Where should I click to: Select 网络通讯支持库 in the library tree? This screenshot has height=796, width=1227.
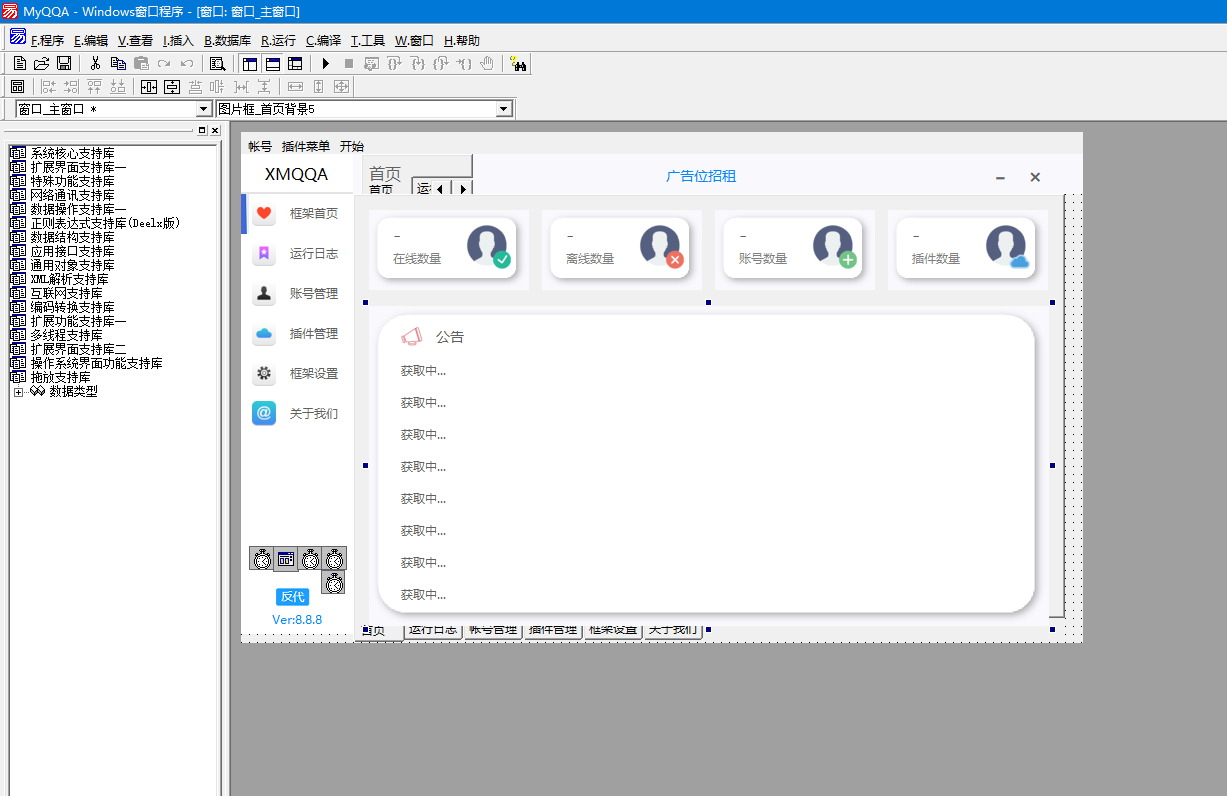[x=72, y=196]
